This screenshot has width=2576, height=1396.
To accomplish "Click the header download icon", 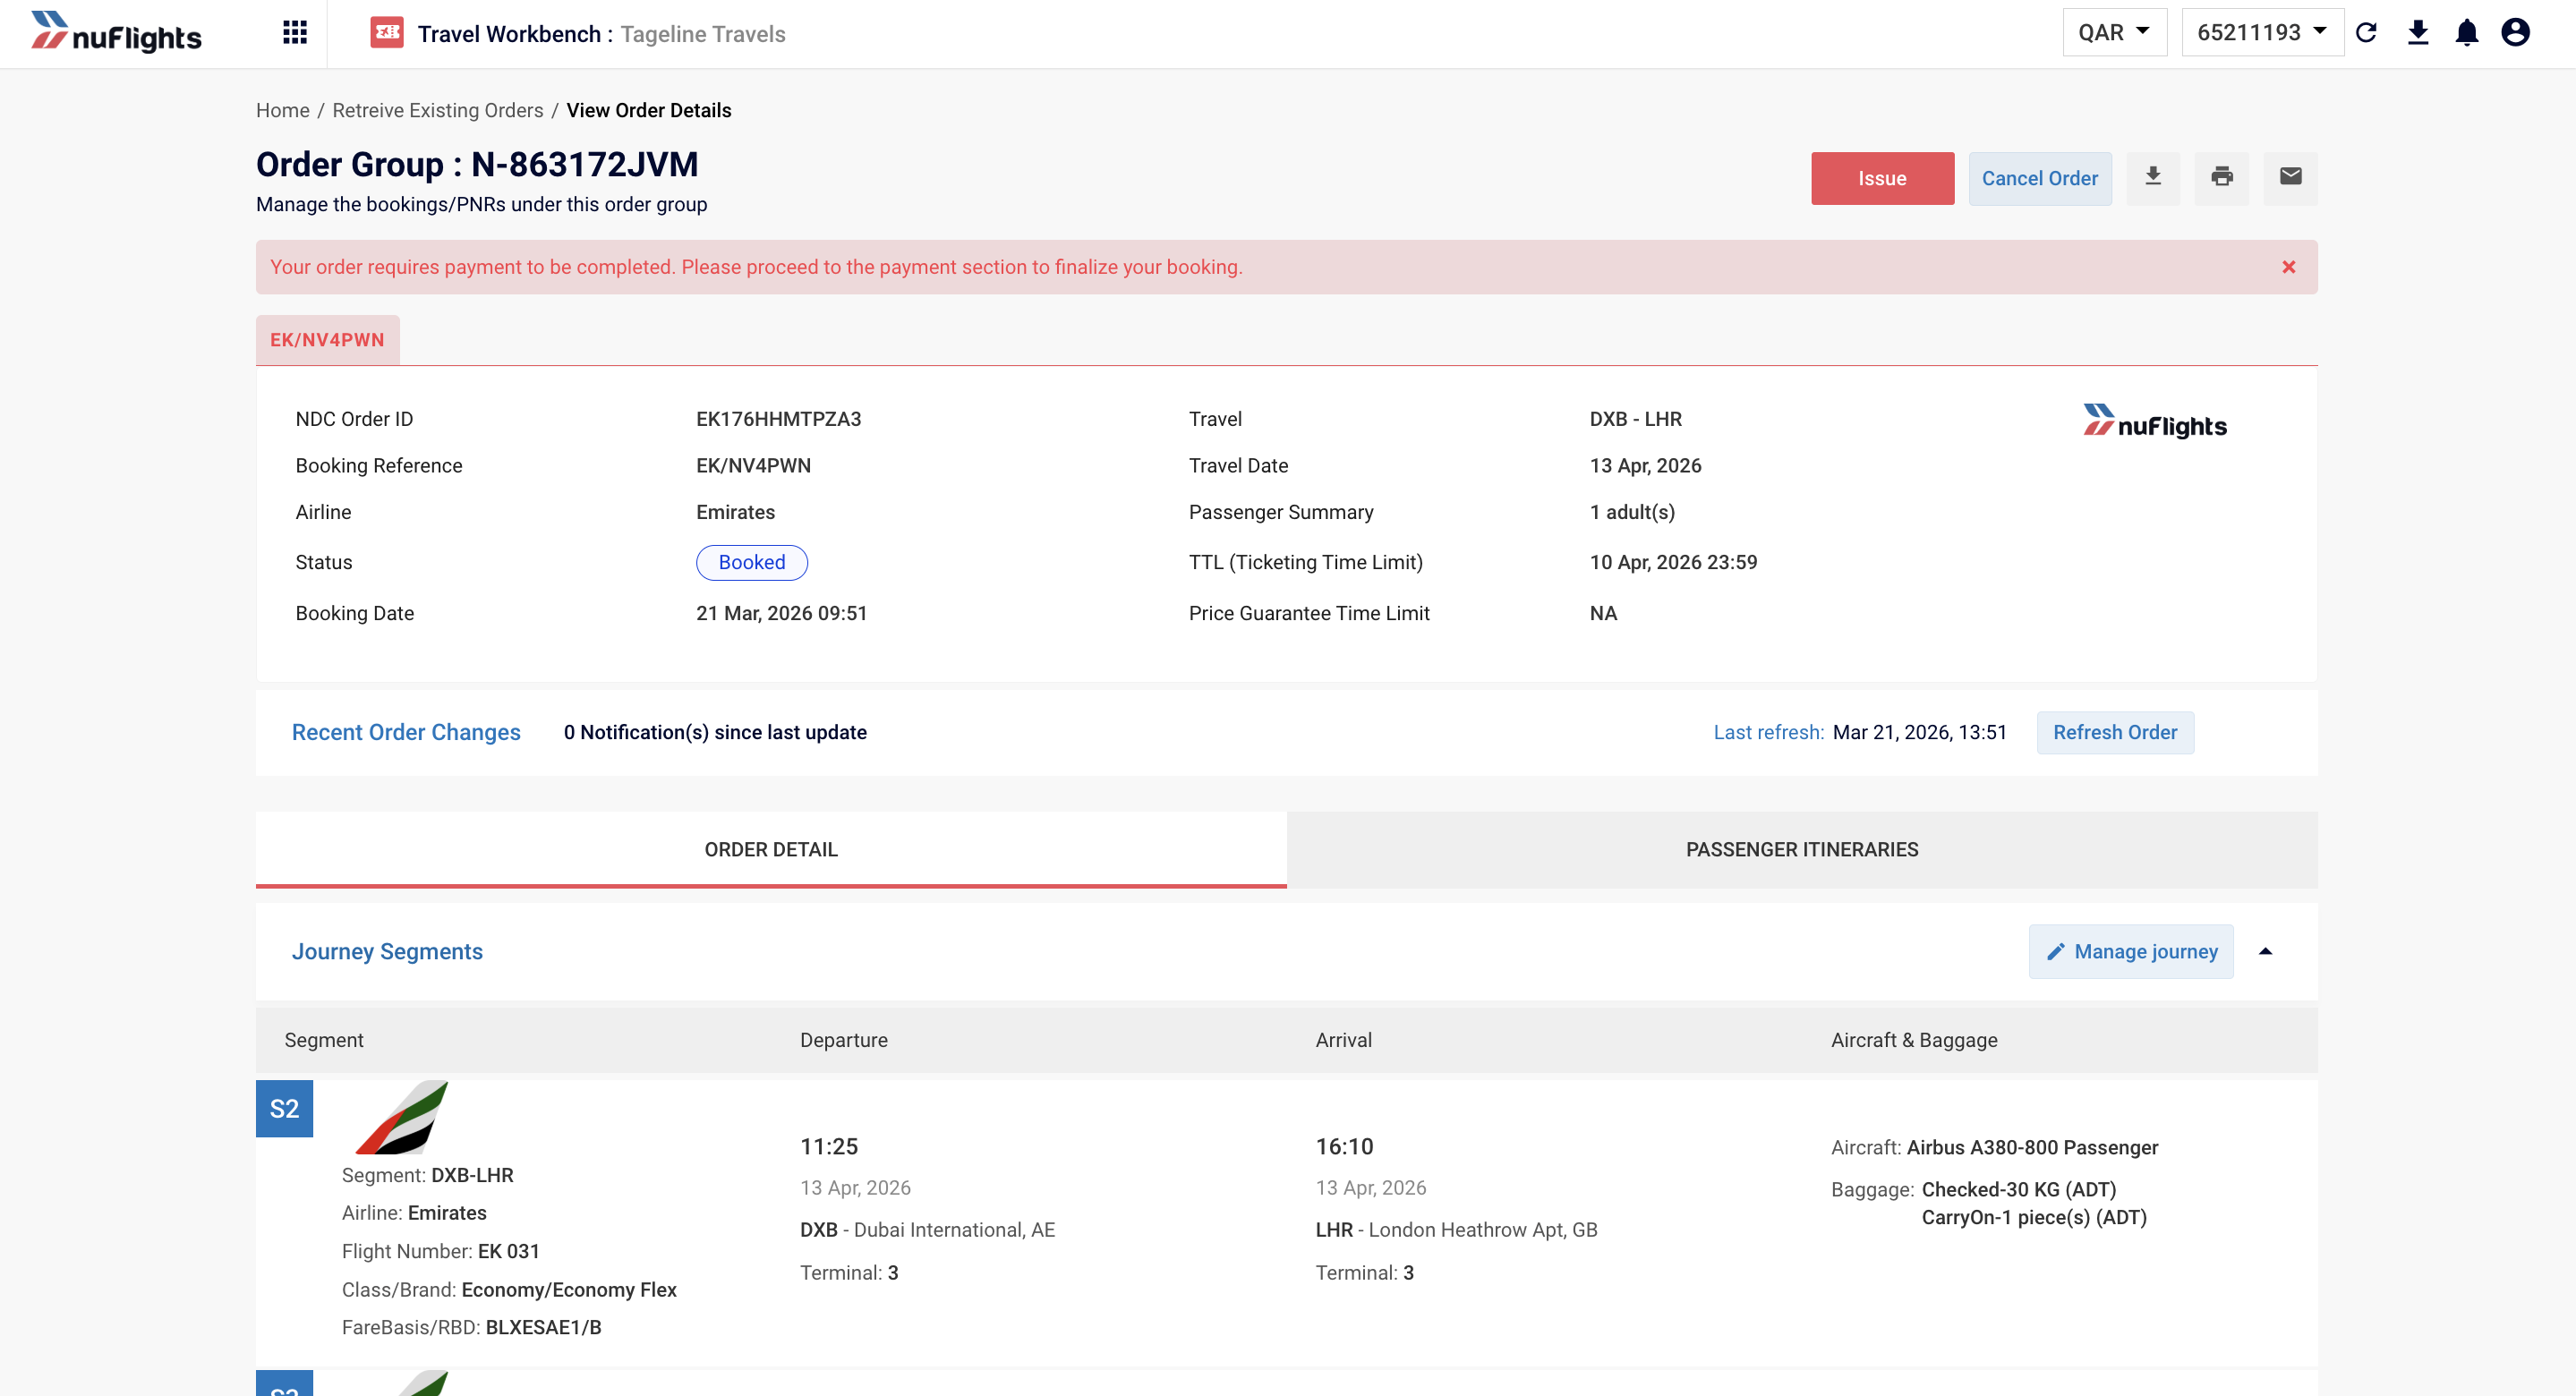I will (x=2418, y=33).
